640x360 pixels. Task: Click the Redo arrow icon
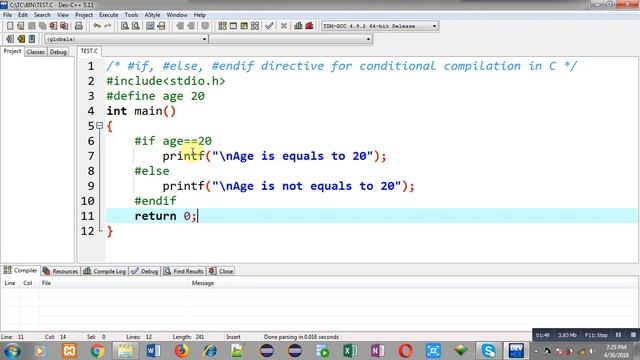[108, 26]
